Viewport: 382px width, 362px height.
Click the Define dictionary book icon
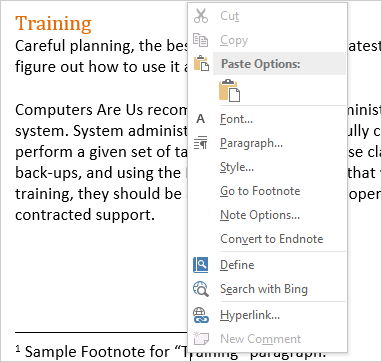(201, 265)
